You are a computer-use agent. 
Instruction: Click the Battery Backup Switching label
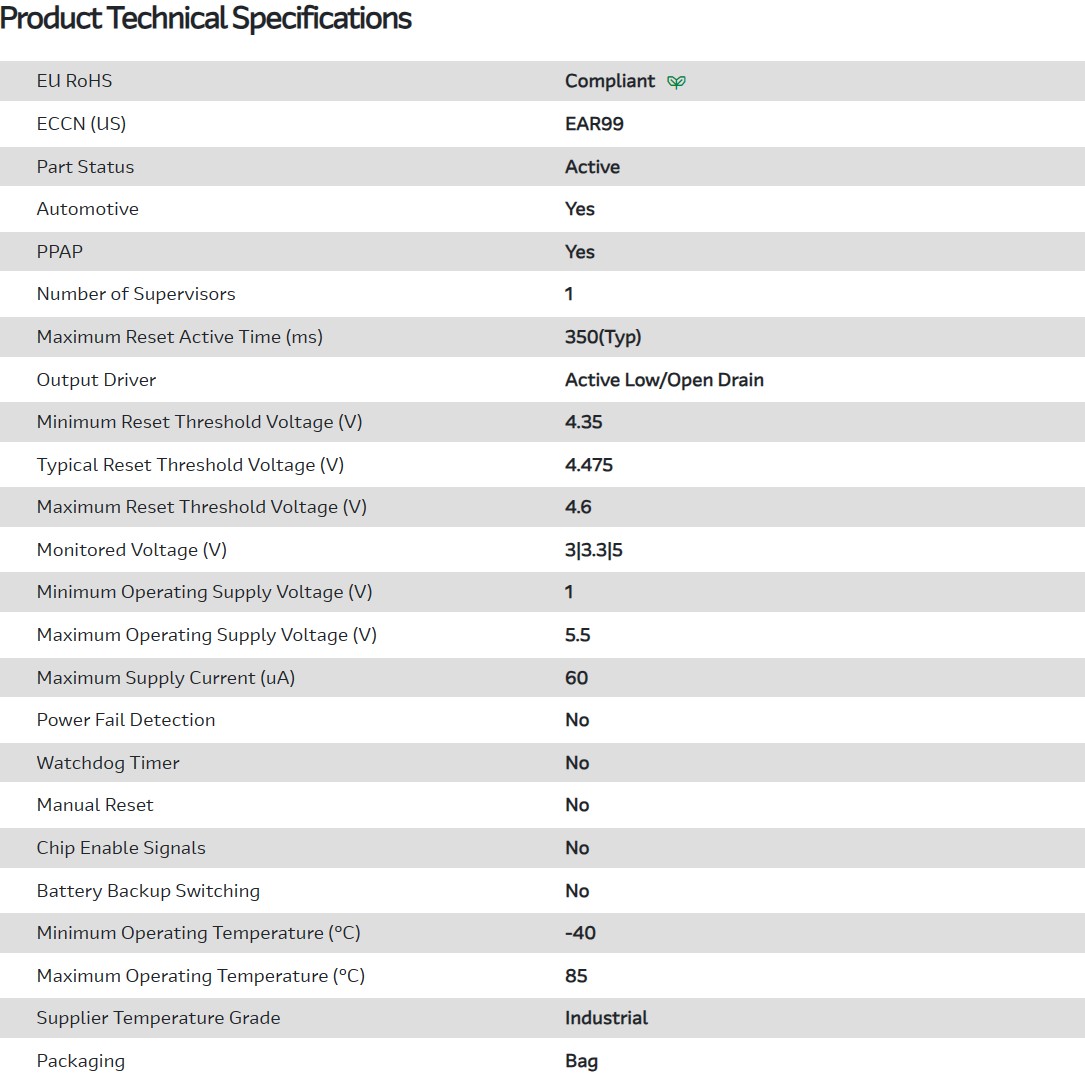[148, 891]
